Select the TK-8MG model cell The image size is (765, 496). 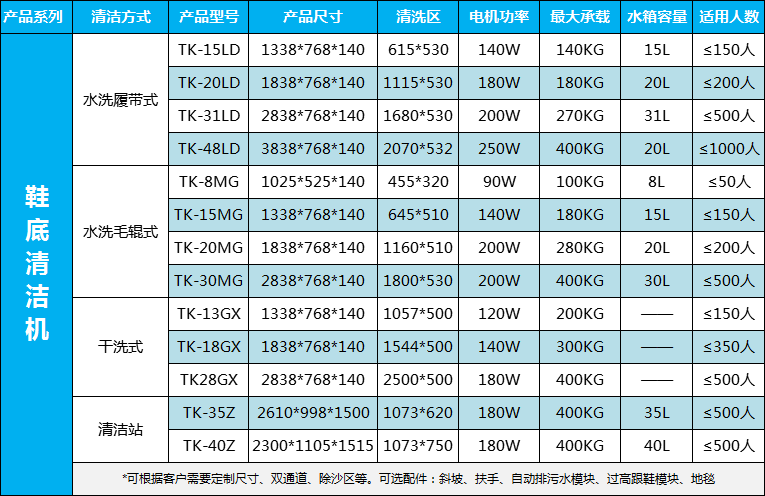208,182
